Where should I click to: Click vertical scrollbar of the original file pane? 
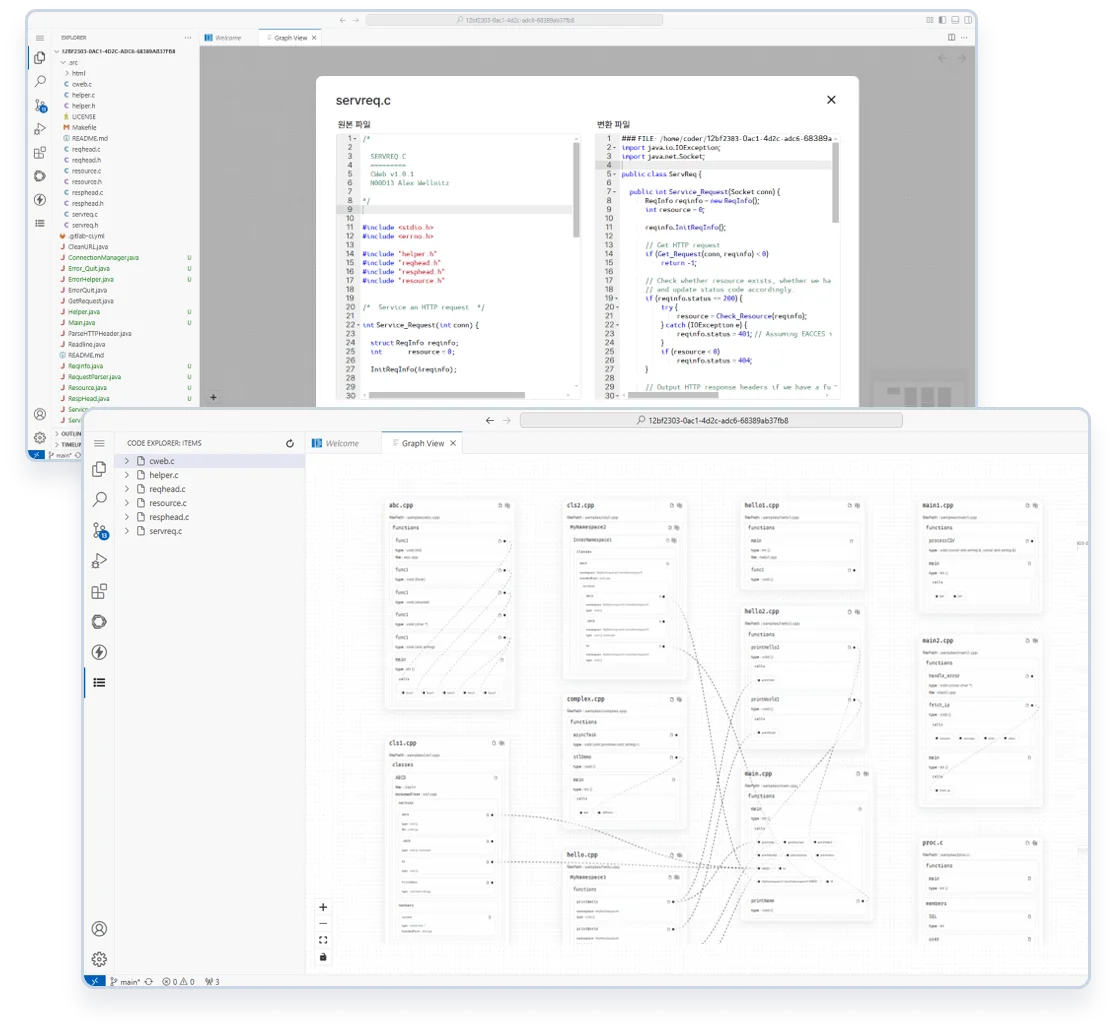pos(576,190)
